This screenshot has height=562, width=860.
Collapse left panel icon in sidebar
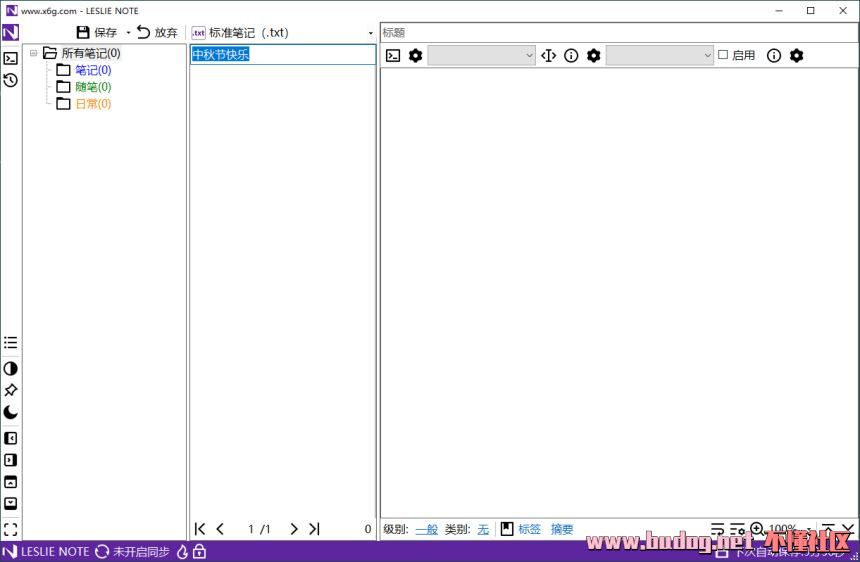click(x=10, y=438)
